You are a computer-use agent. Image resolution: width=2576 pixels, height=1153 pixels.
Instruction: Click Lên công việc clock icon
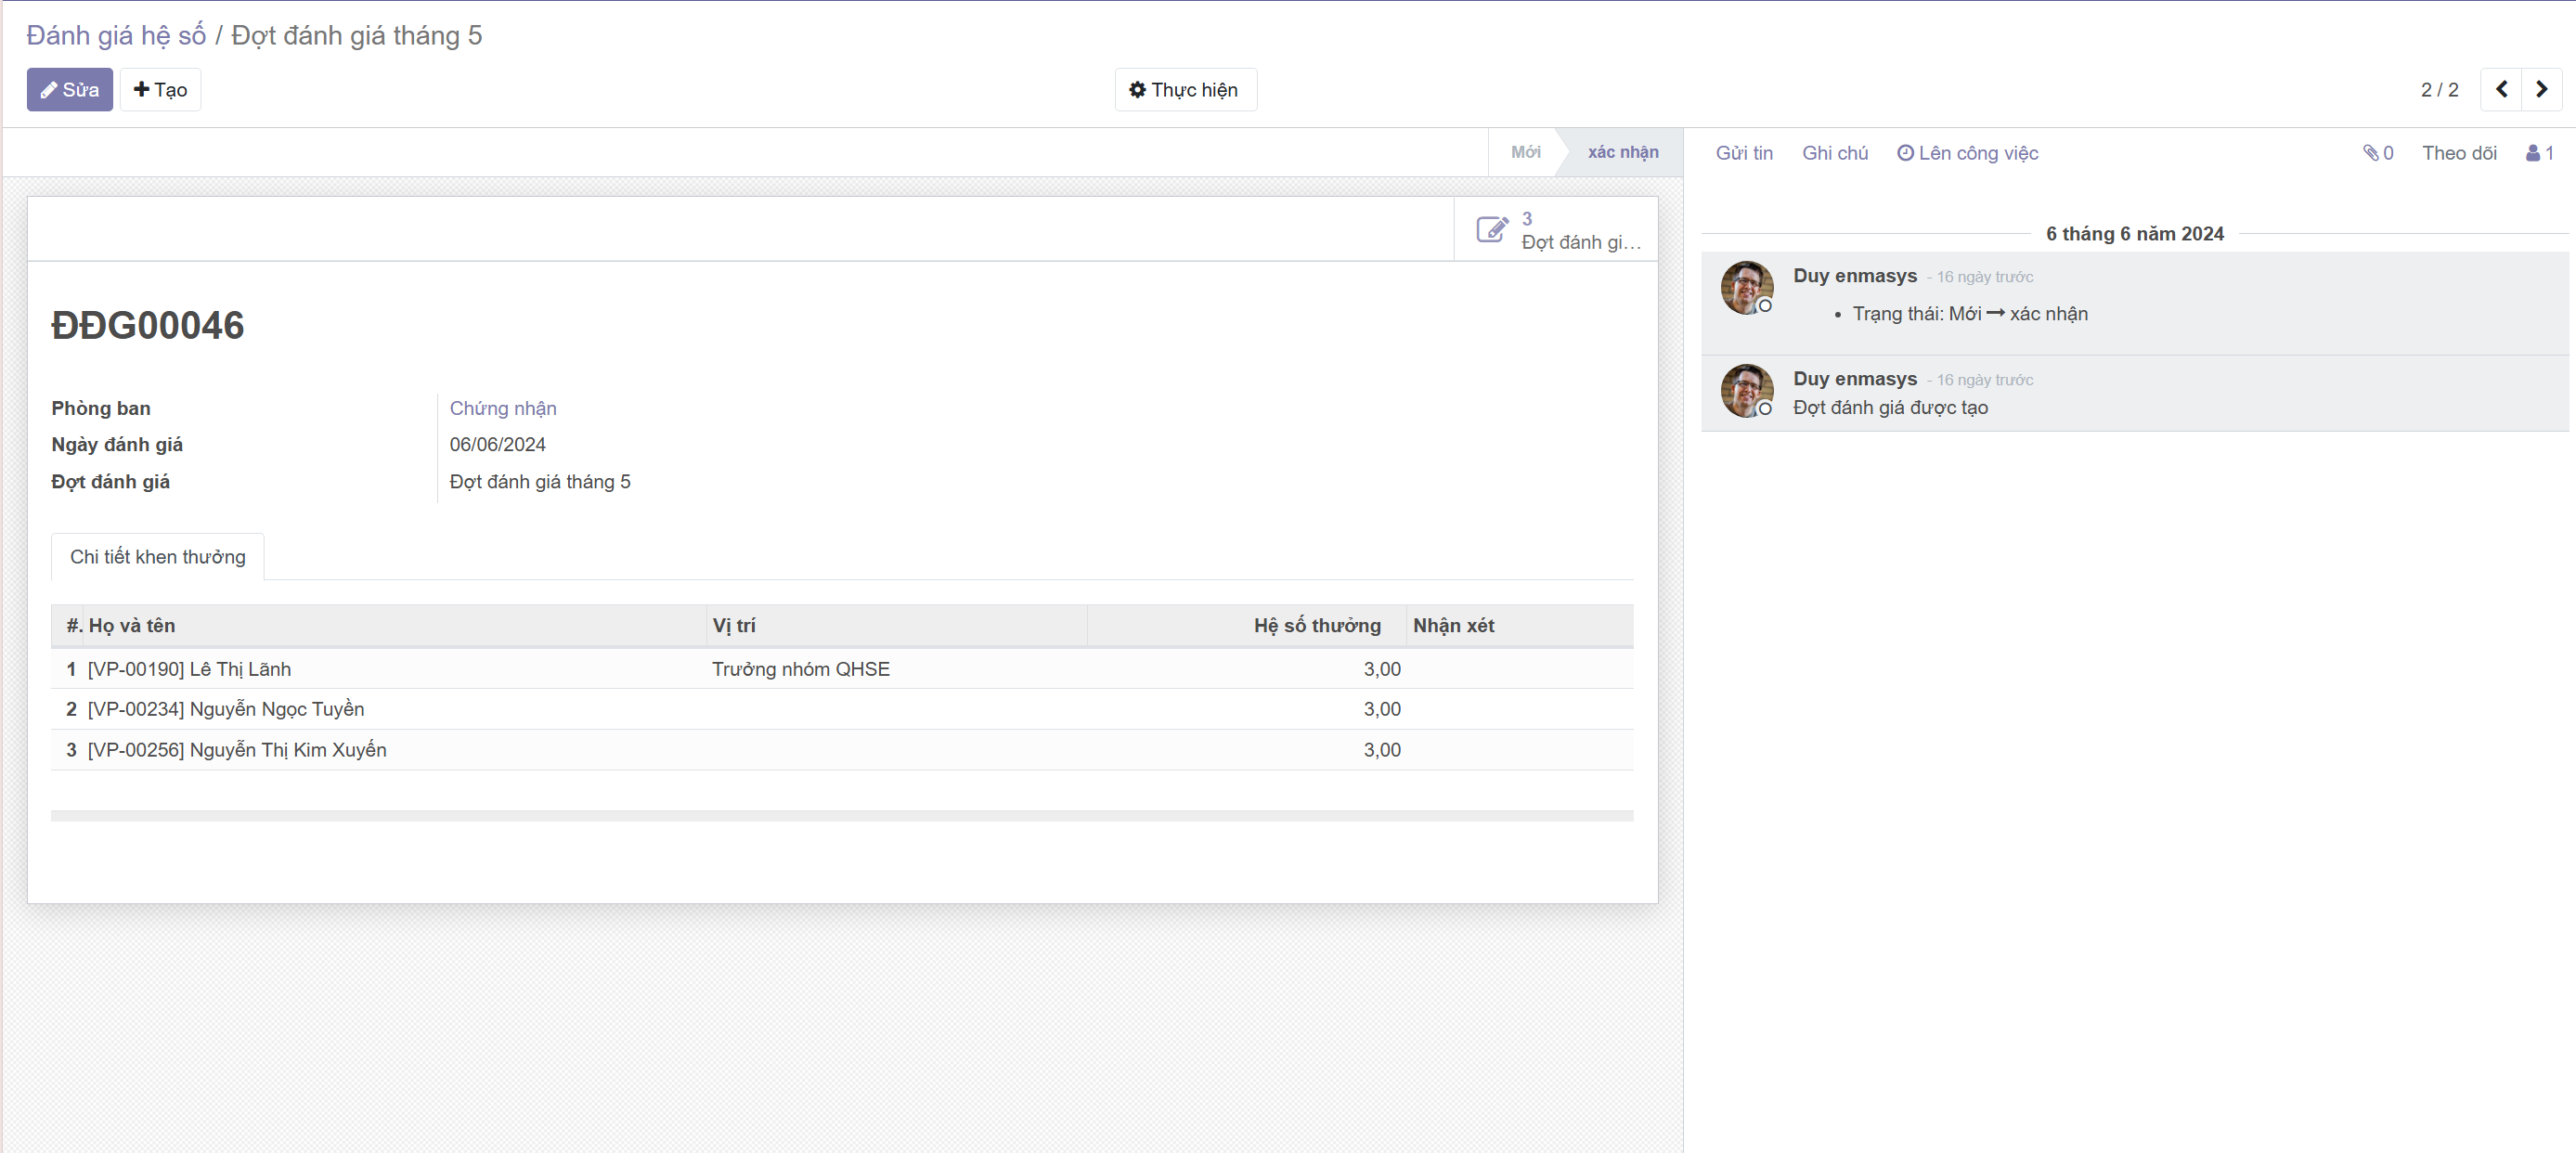[x=1905, y=153]
